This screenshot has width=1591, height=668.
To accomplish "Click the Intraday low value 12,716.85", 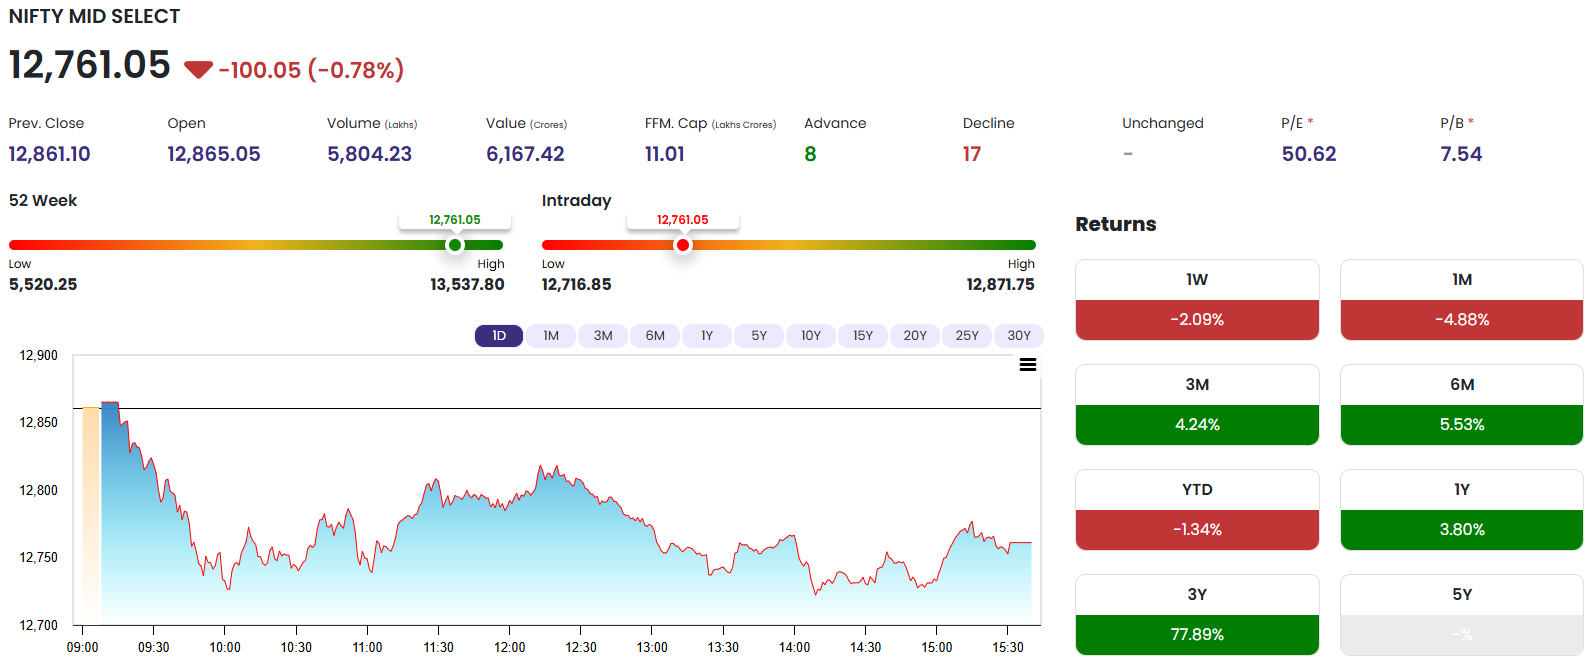I will click(x=576, y=284).
